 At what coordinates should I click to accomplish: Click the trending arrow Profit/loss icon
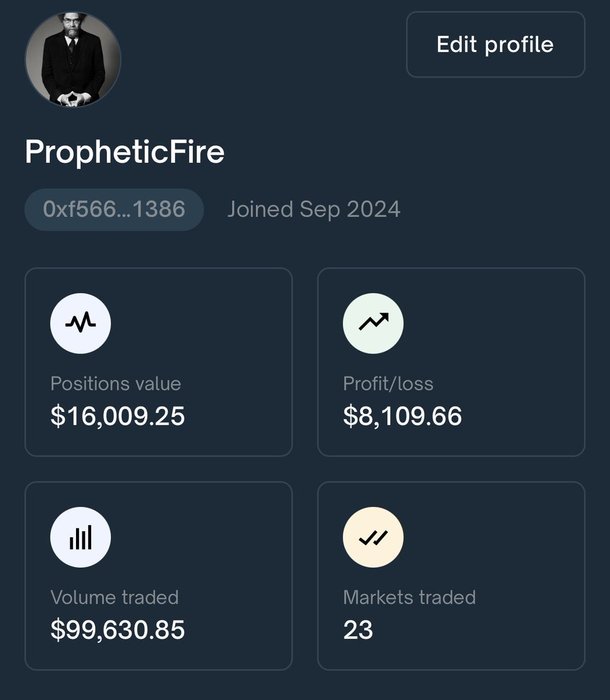pos(373,323)
